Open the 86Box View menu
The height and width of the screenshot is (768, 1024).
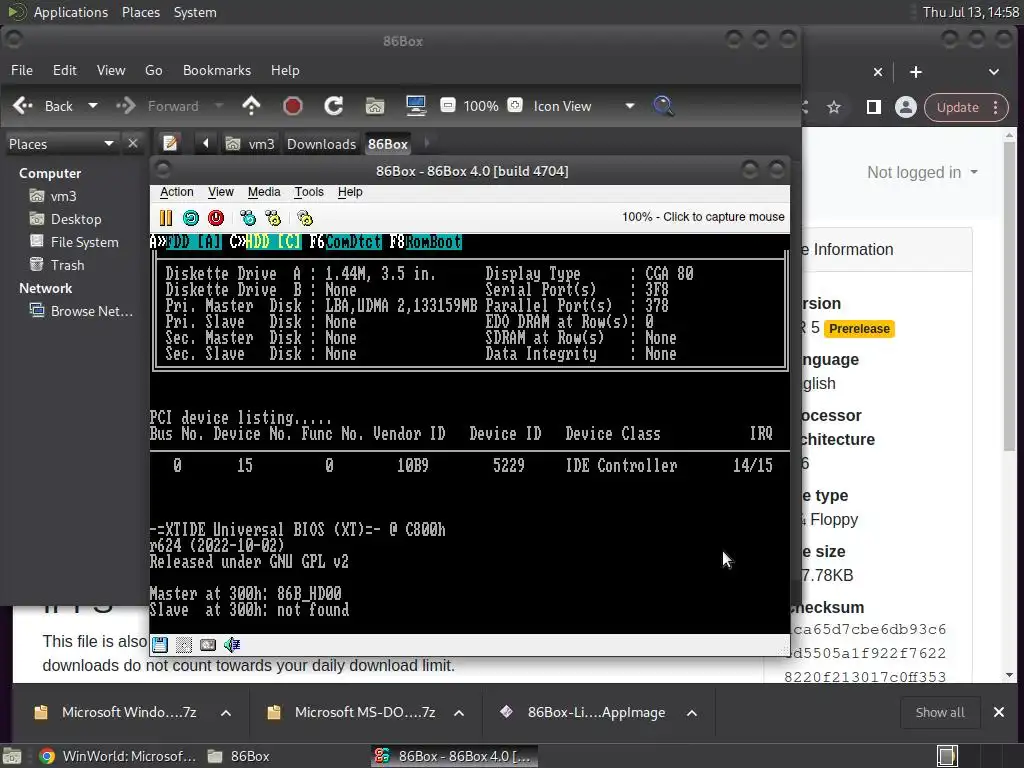click(221, 192)
